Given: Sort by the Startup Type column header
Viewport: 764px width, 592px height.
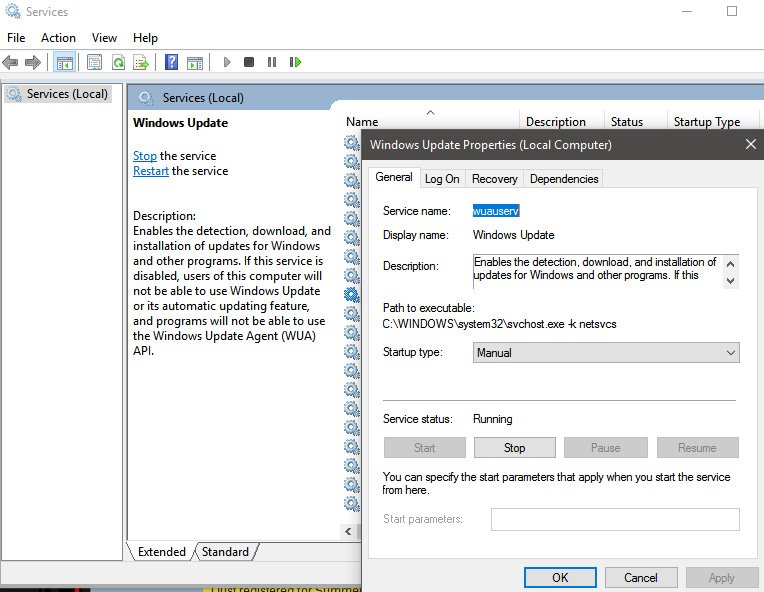Looking at the screenshot, I should [712, 121].
